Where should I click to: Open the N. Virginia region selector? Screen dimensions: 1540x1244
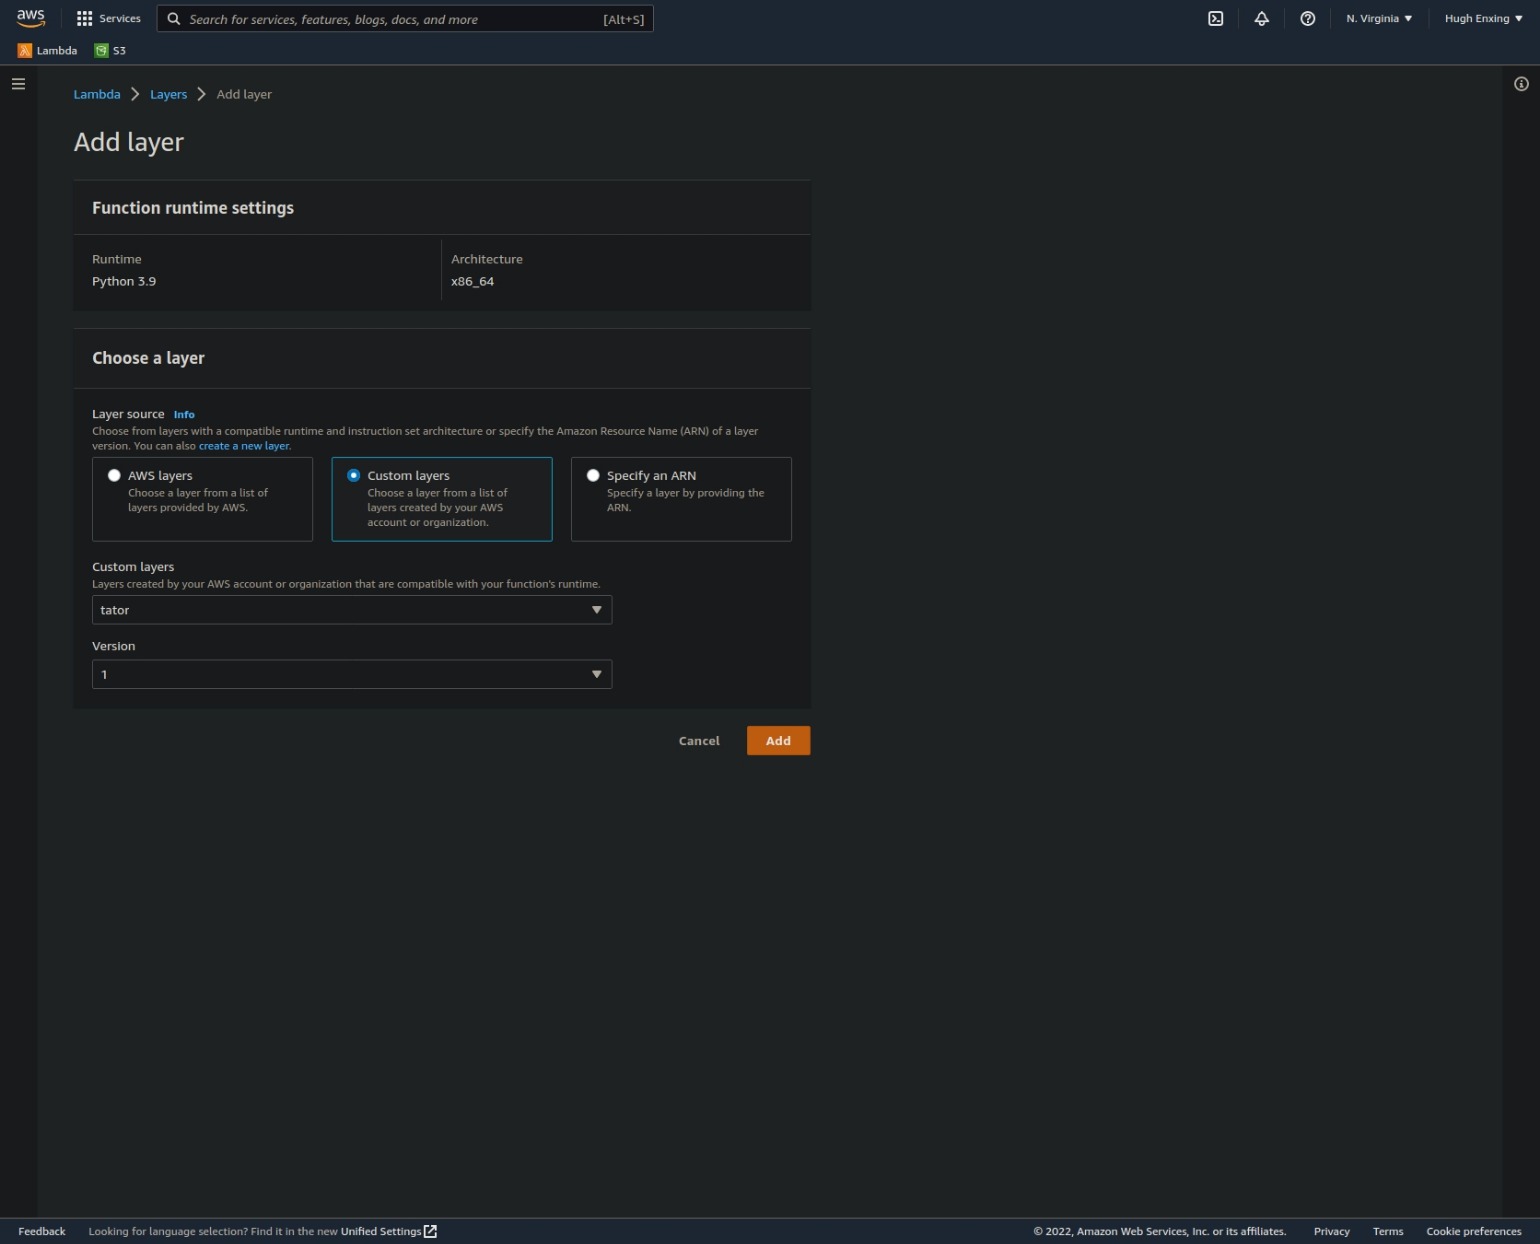tap(1378, 19)
